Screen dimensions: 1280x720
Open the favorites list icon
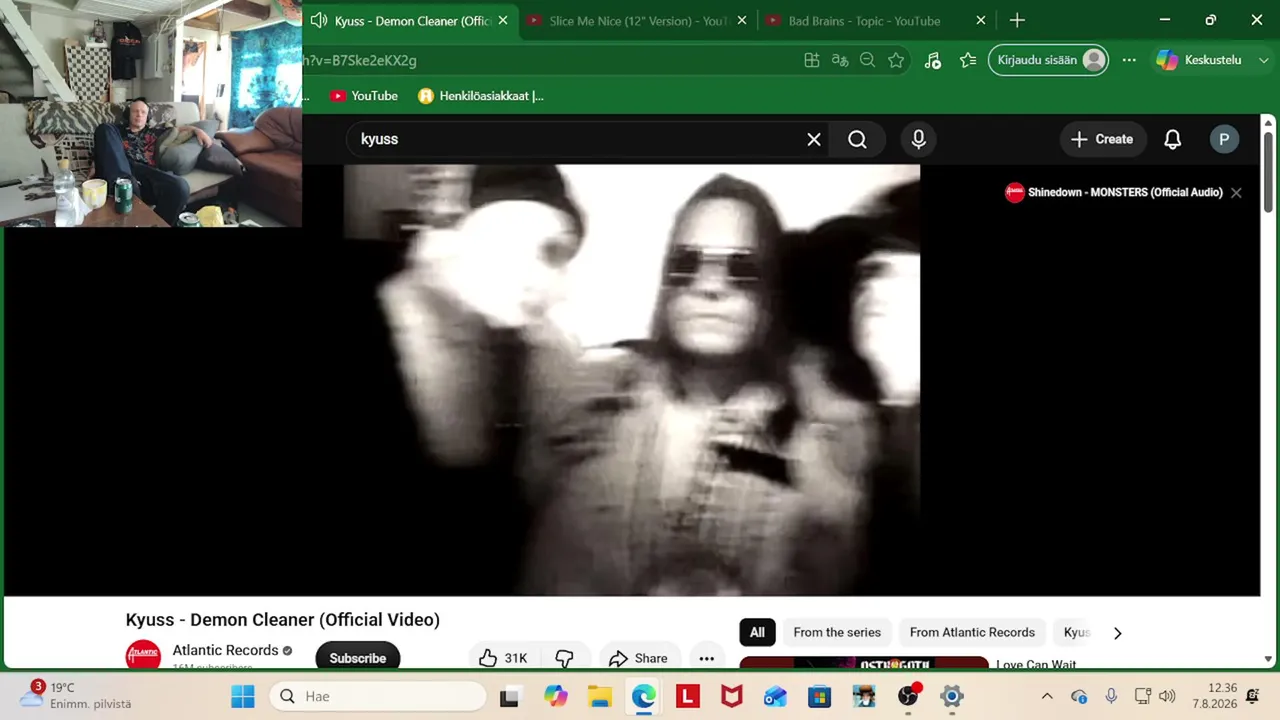coord(967,60)
